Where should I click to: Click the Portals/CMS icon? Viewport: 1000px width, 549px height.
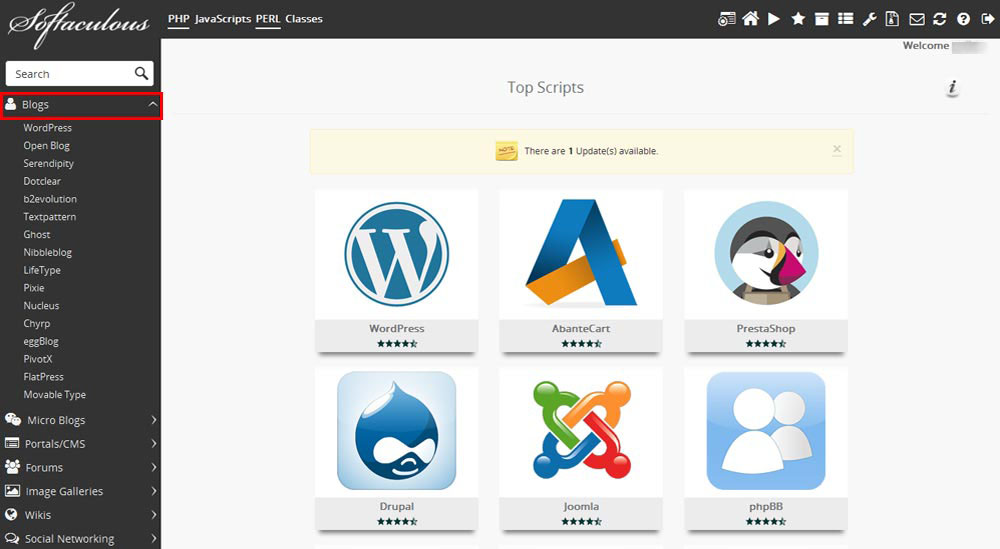tap(11, 443)
